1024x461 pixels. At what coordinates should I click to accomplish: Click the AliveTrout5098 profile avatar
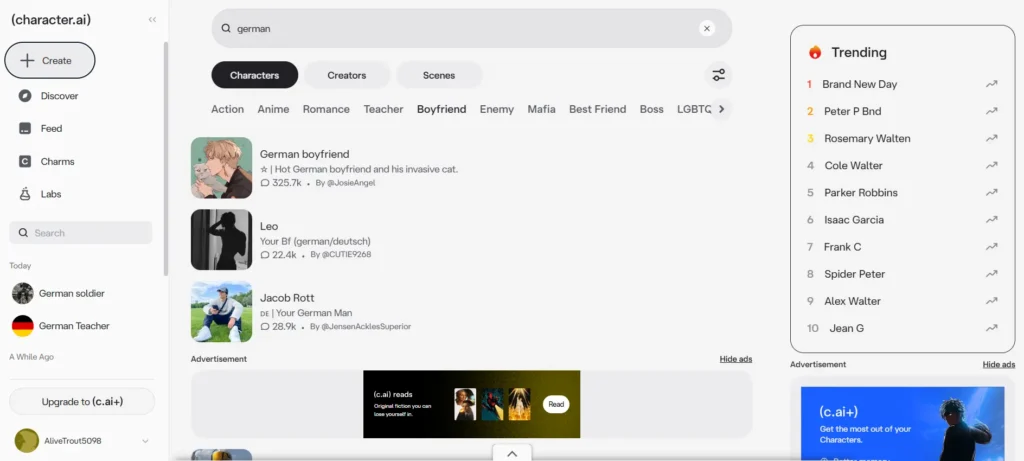coord(27,441)
